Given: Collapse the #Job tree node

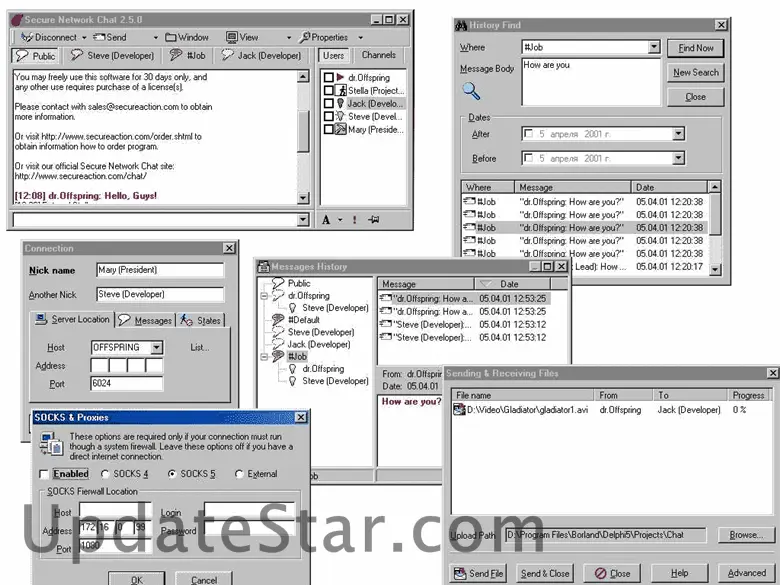Looking at the screenshot, I should click(264, 357).
